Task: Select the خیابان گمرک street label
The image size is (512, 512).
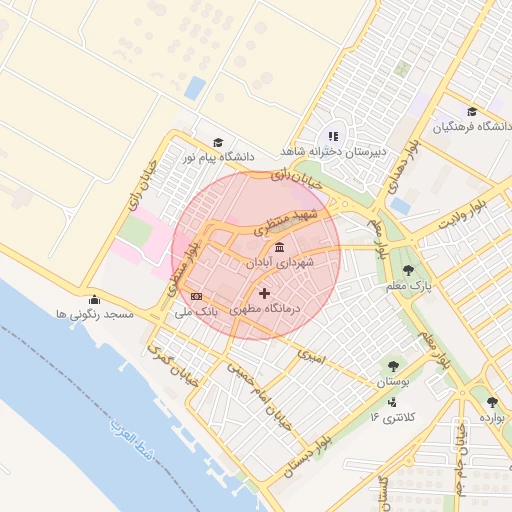Action: pos(173,366)
